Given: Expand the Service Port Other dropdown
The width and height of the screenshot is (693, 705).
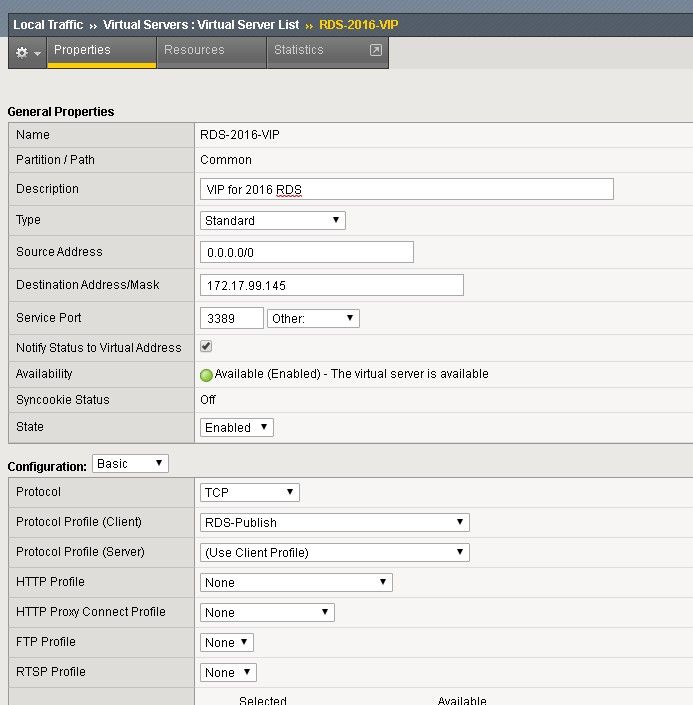Looking at the screenshot, I should [x=313, y=319].
